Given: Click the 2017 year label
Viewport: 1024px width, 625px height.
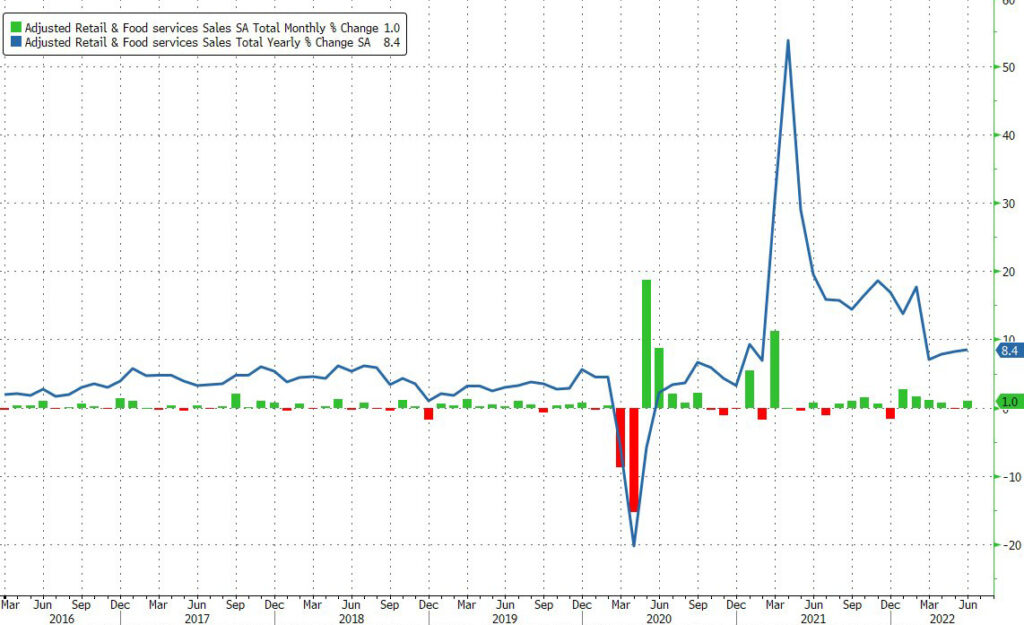Looking at the screenshot, I should [198, 618].
